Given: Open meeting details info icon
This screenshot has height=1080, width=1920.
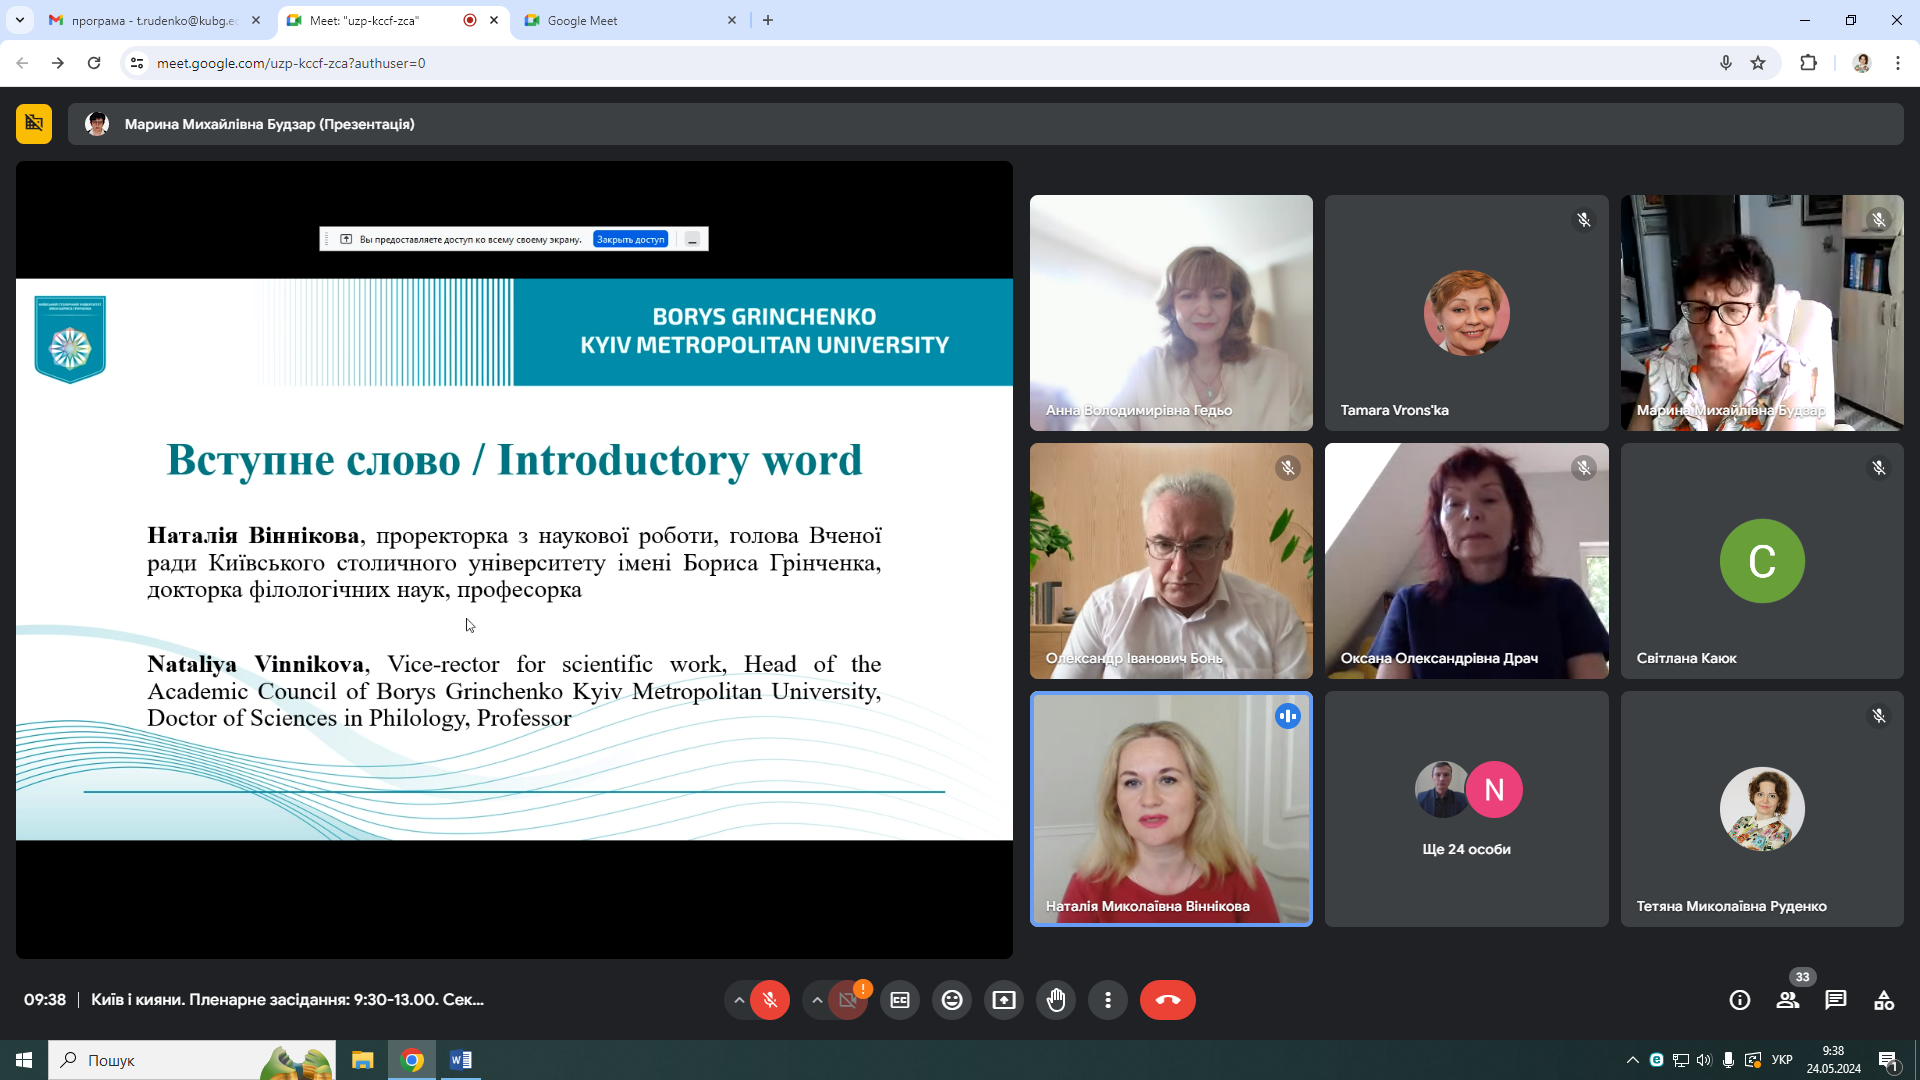Looking at the screenshot, I should [1739, 1000].
